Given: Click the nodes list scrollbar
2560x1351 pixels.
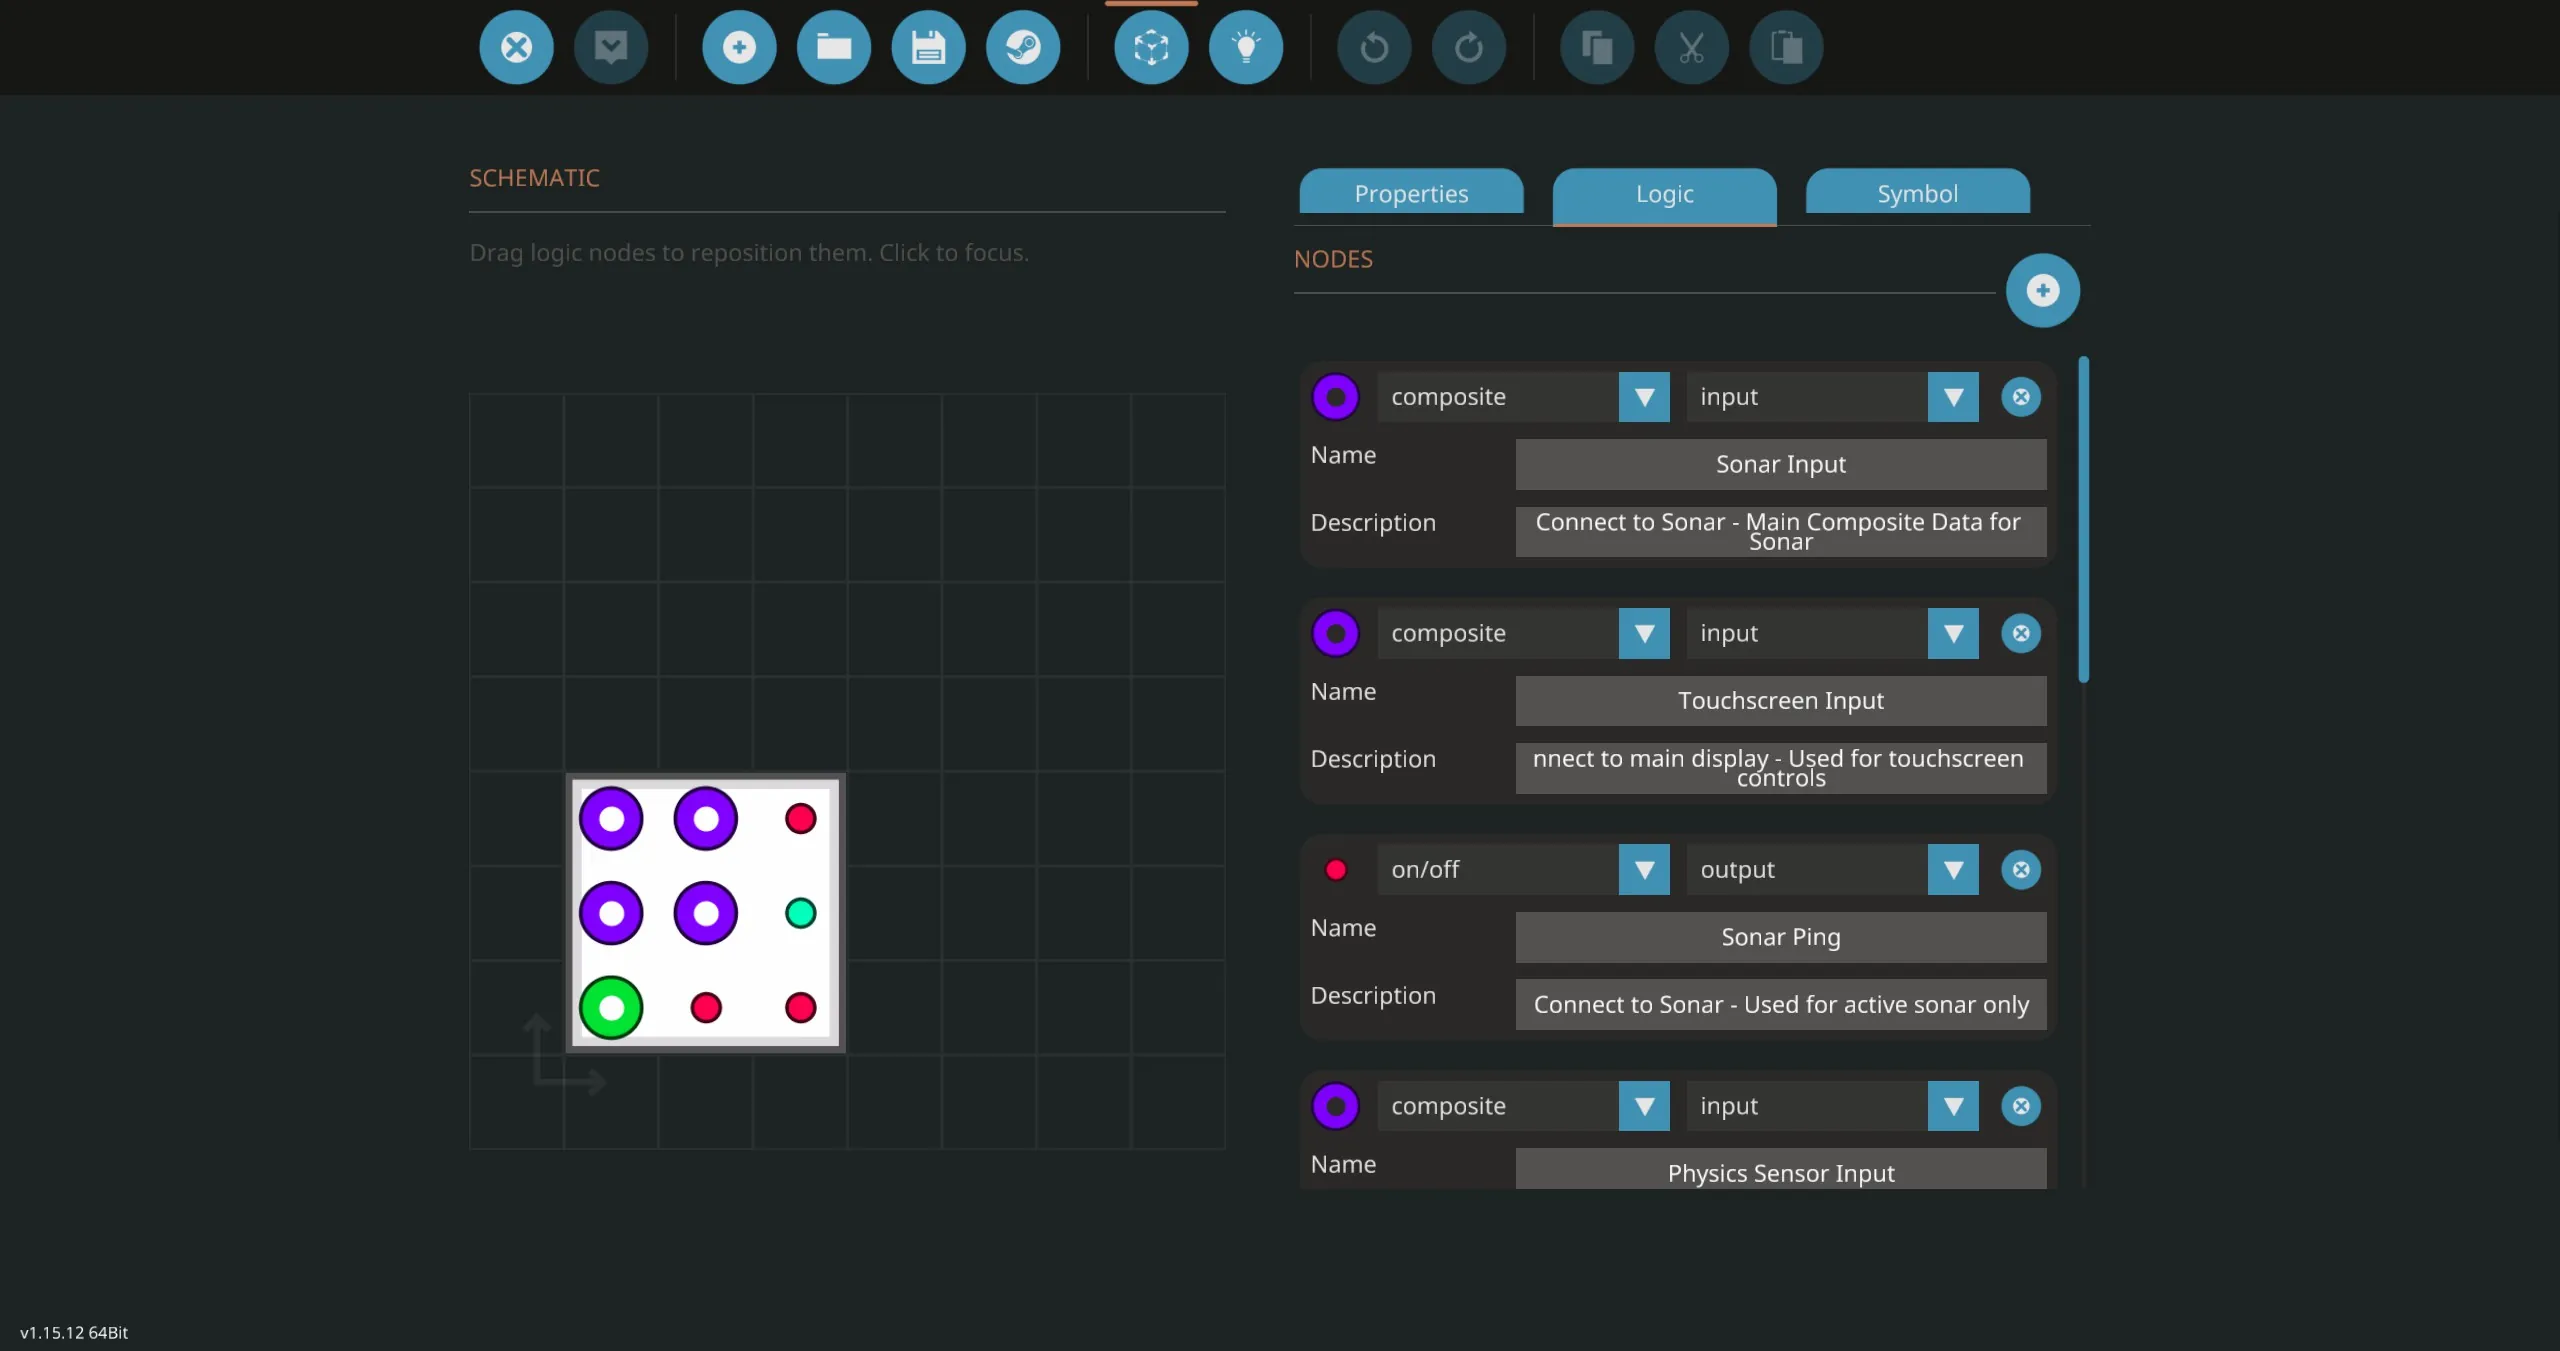Looking at the screenshot, I should coord(2083,520).
